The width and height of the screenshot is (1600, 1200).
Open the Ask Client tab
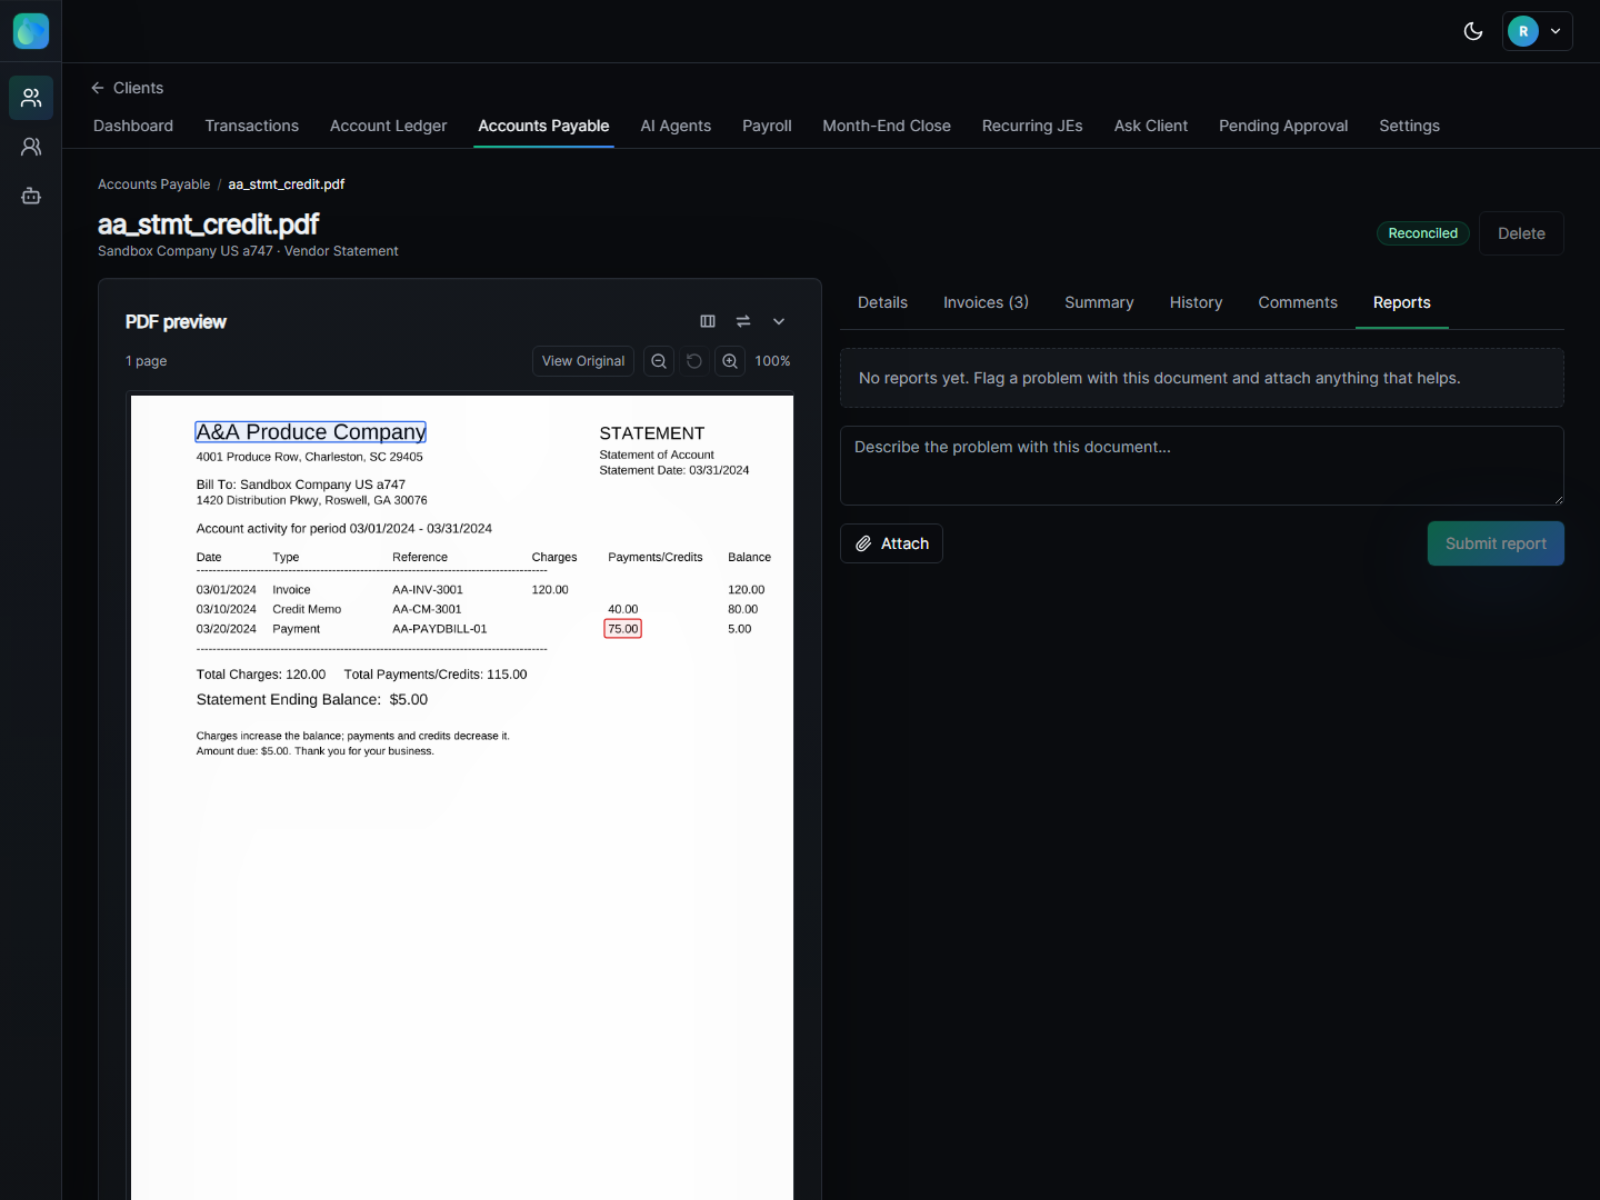point(1151,126)
